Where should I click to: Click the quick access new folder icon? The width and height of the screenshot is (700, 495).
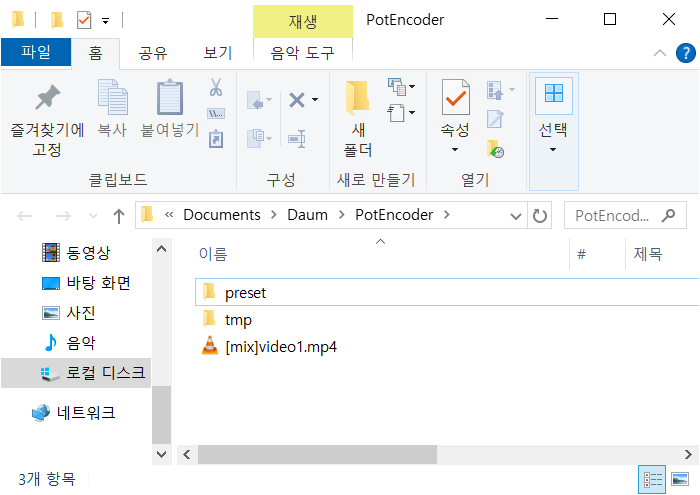click(57, 20)
